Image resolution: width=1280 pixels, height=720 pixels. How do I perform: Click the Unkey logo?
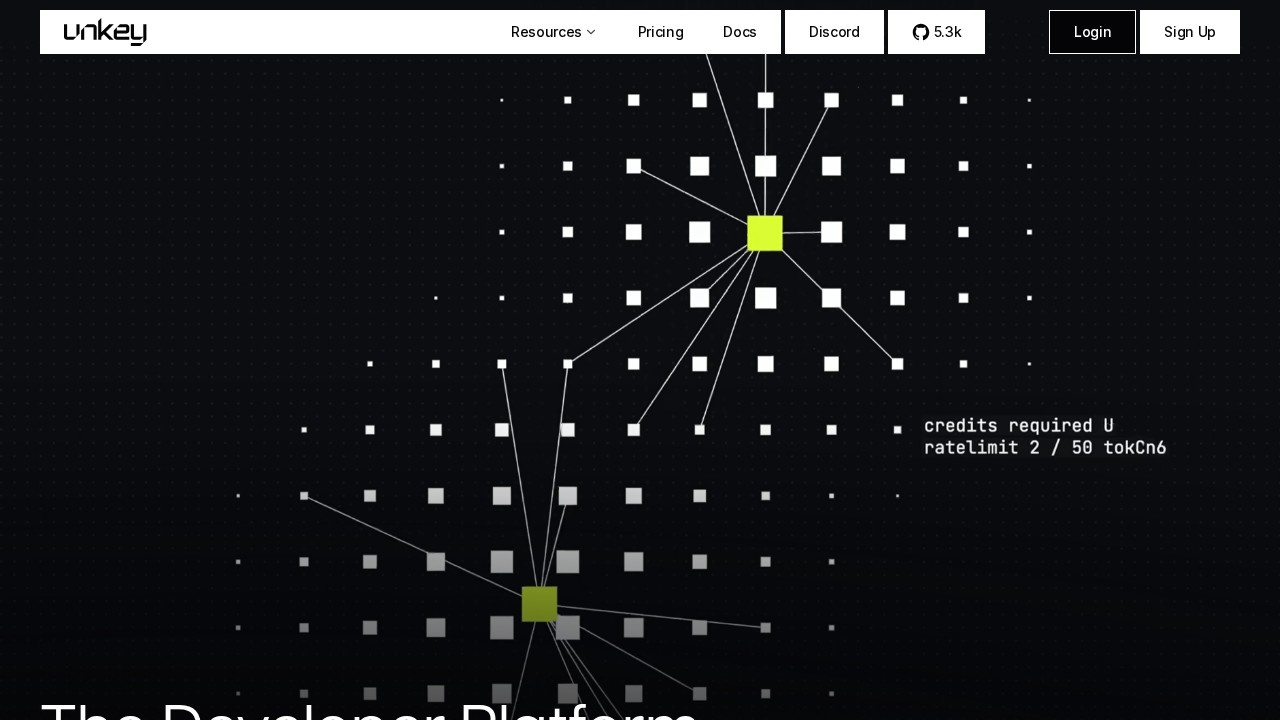[105, 32]
